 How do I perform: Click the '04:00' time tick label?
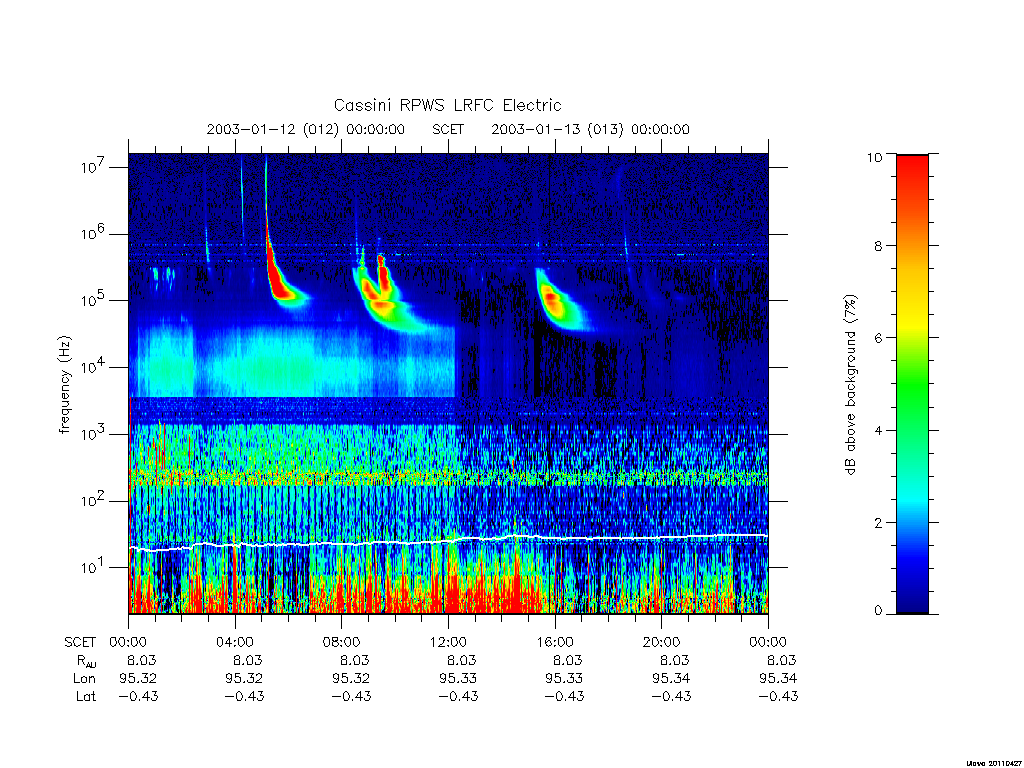pos(234,642)
